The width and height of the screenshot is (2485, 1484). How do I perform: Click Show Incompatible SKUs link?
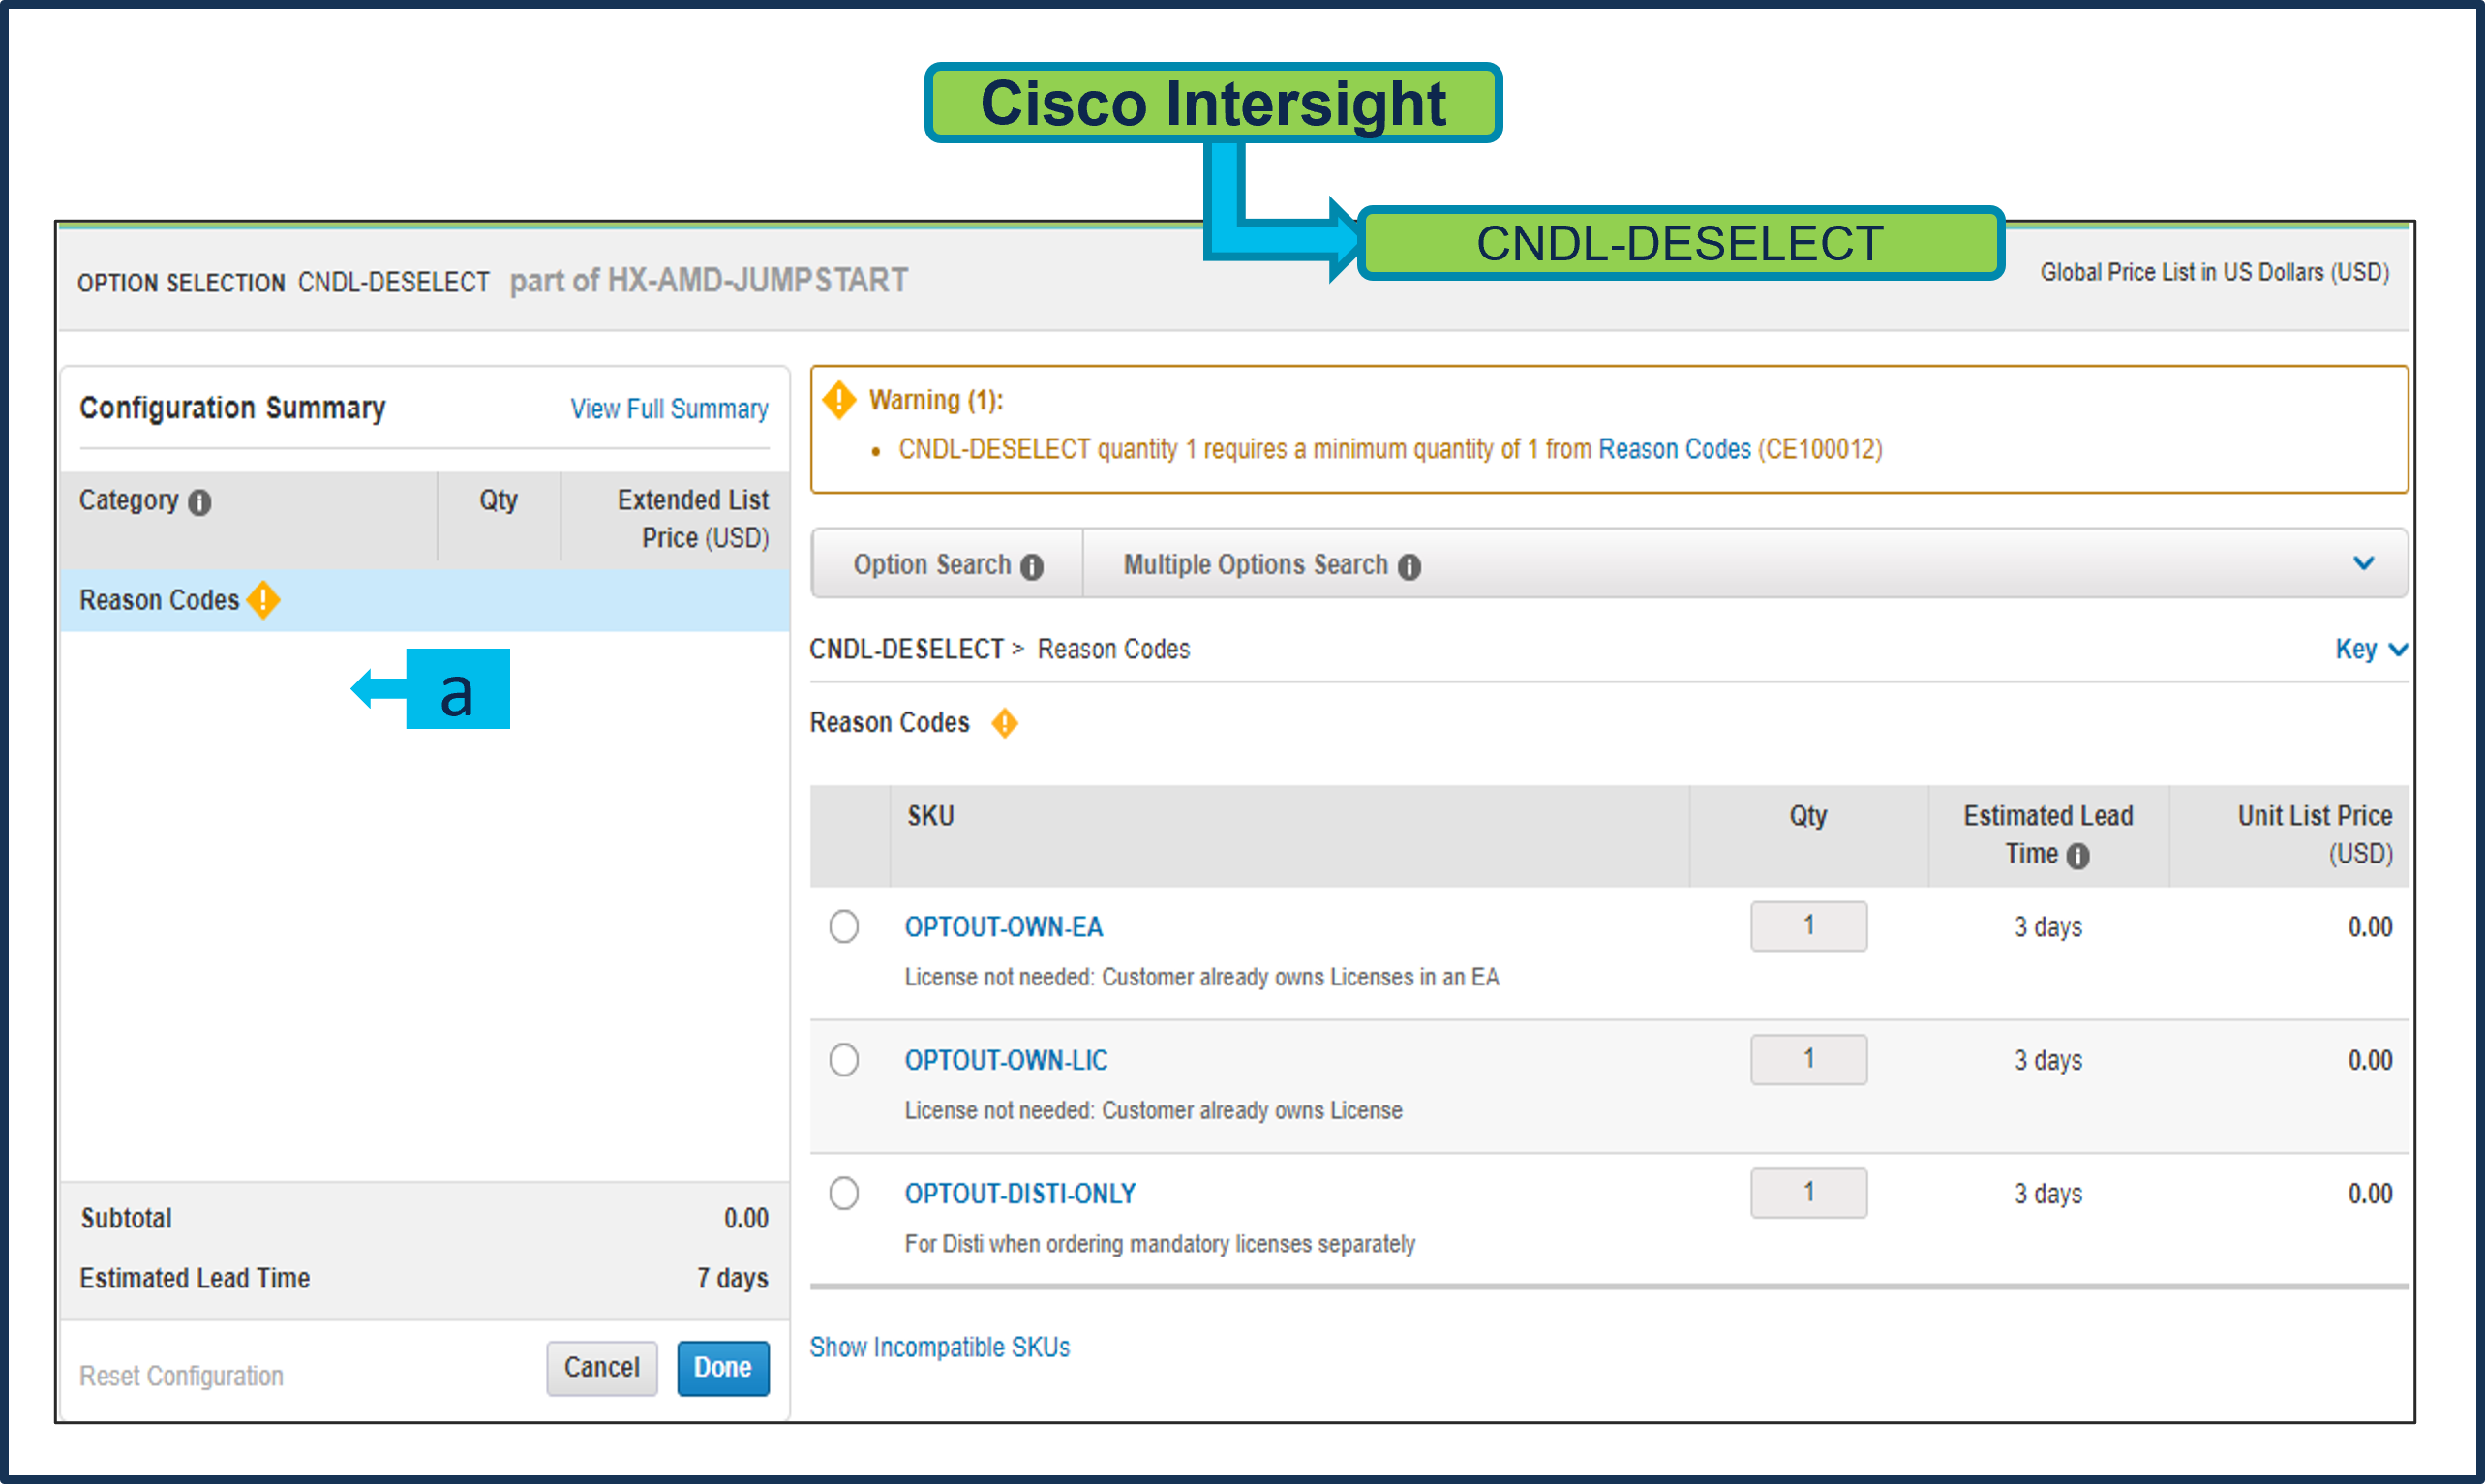tap(940, 1347)
